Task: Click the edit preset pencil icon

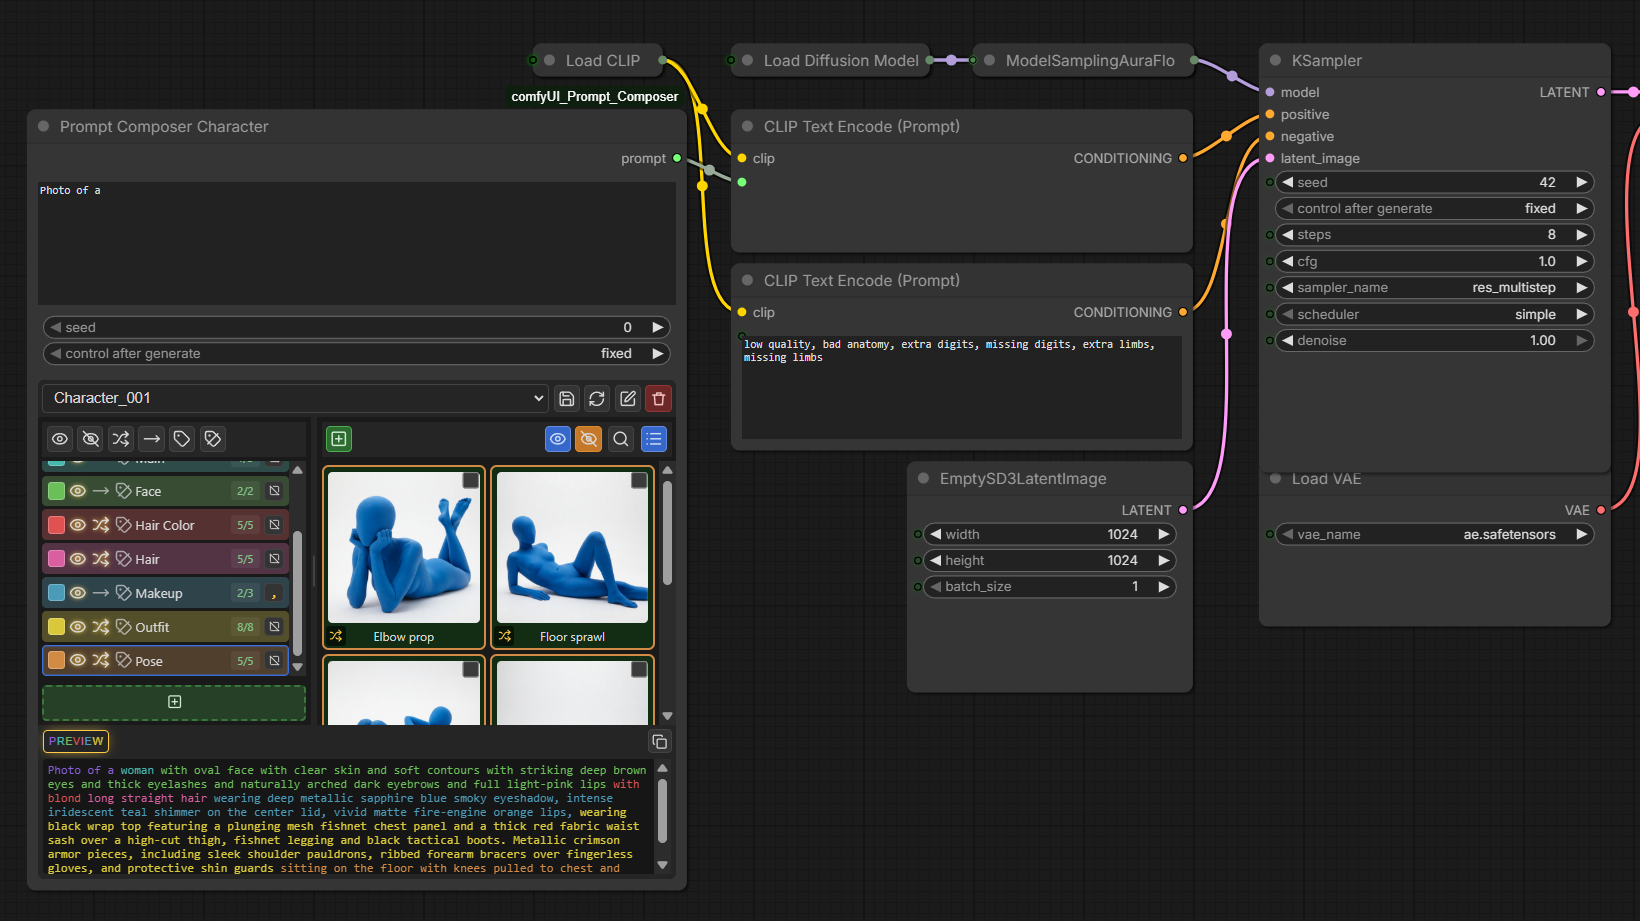Action: pyautogui.click(x=628, y=399)
